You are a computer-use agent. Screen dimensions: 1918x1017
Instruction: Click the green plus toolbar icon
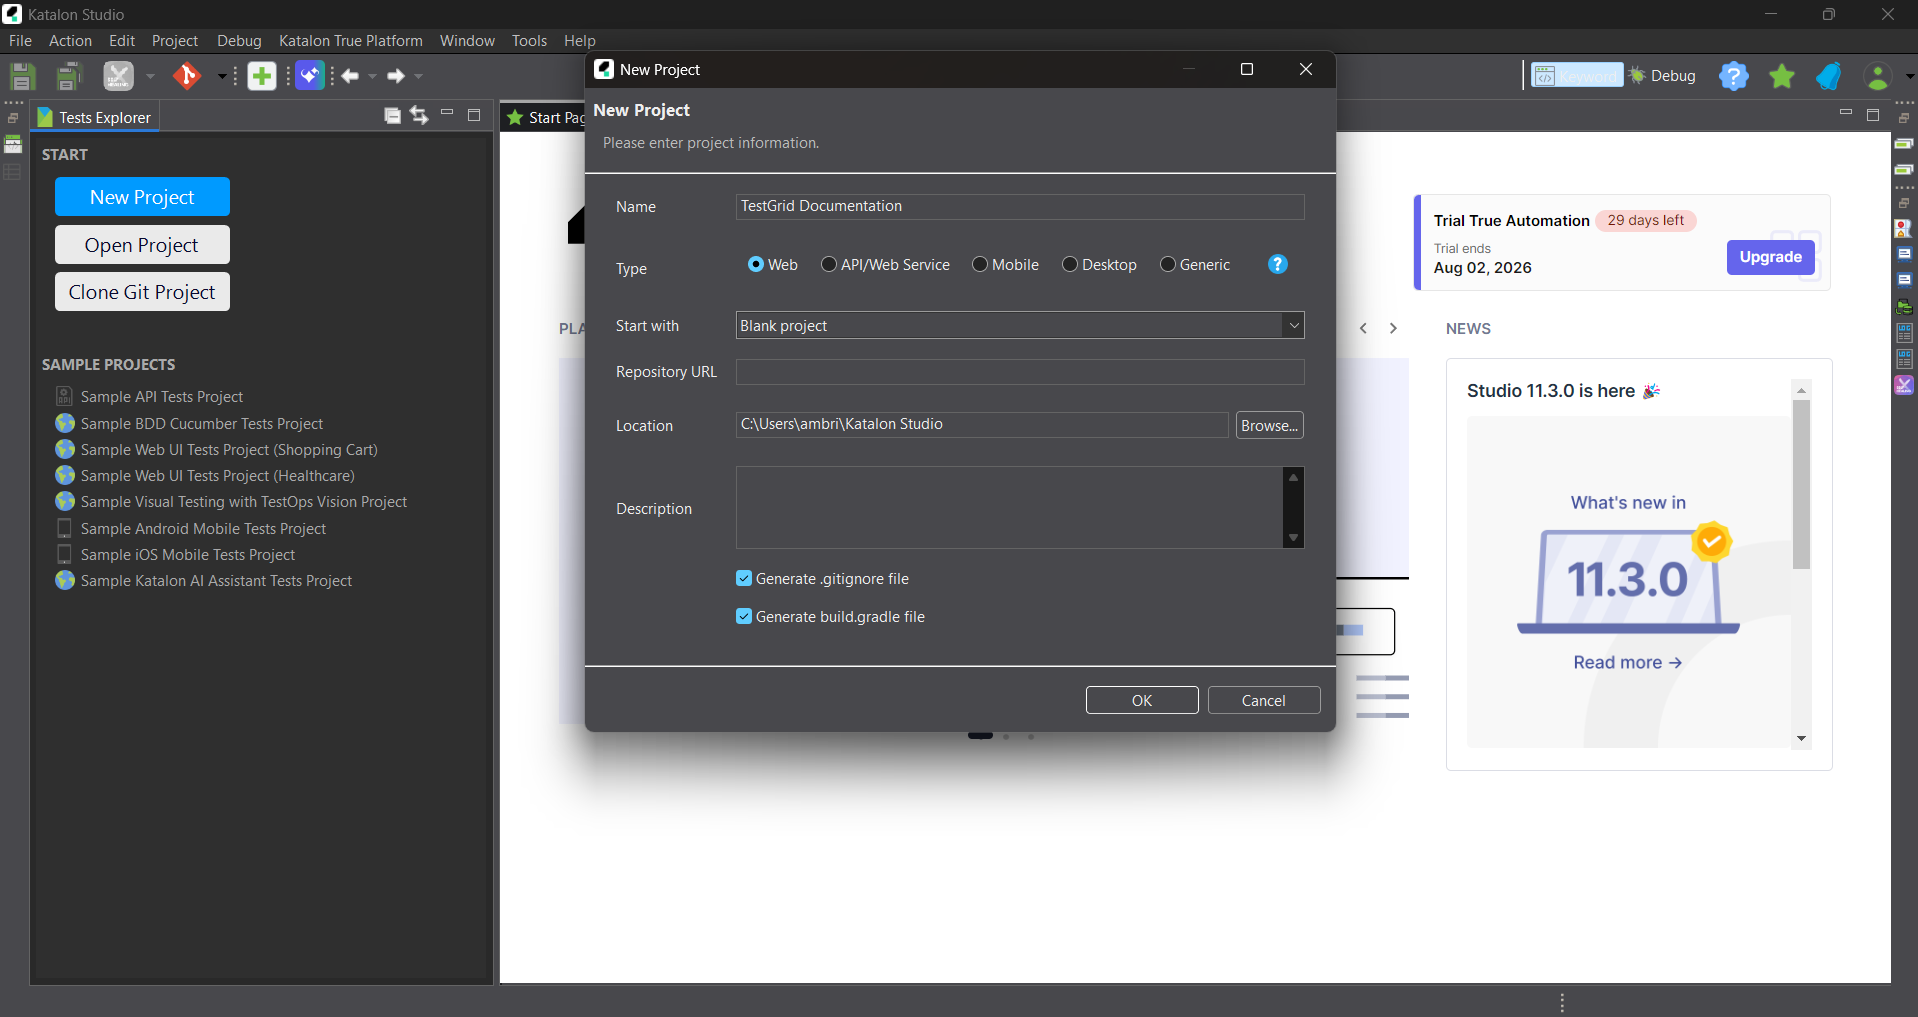tap(262, 76)
